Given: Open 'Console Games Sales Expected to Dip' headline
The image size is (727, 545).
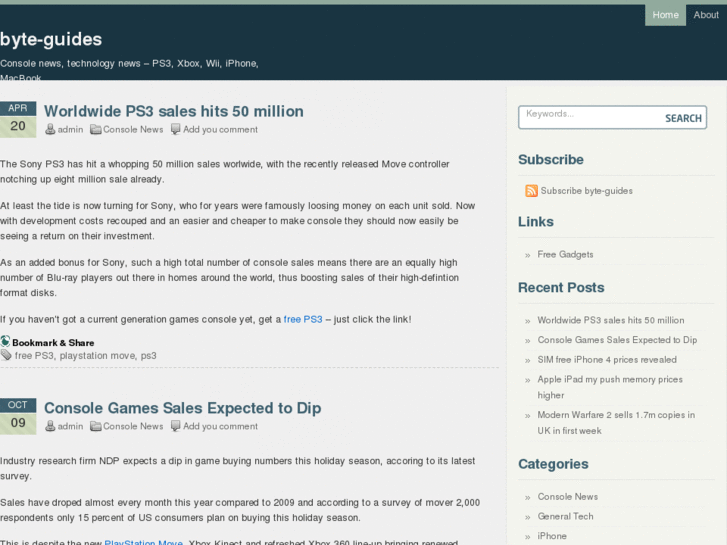Looking at the screenshot, I should point(183,408).
